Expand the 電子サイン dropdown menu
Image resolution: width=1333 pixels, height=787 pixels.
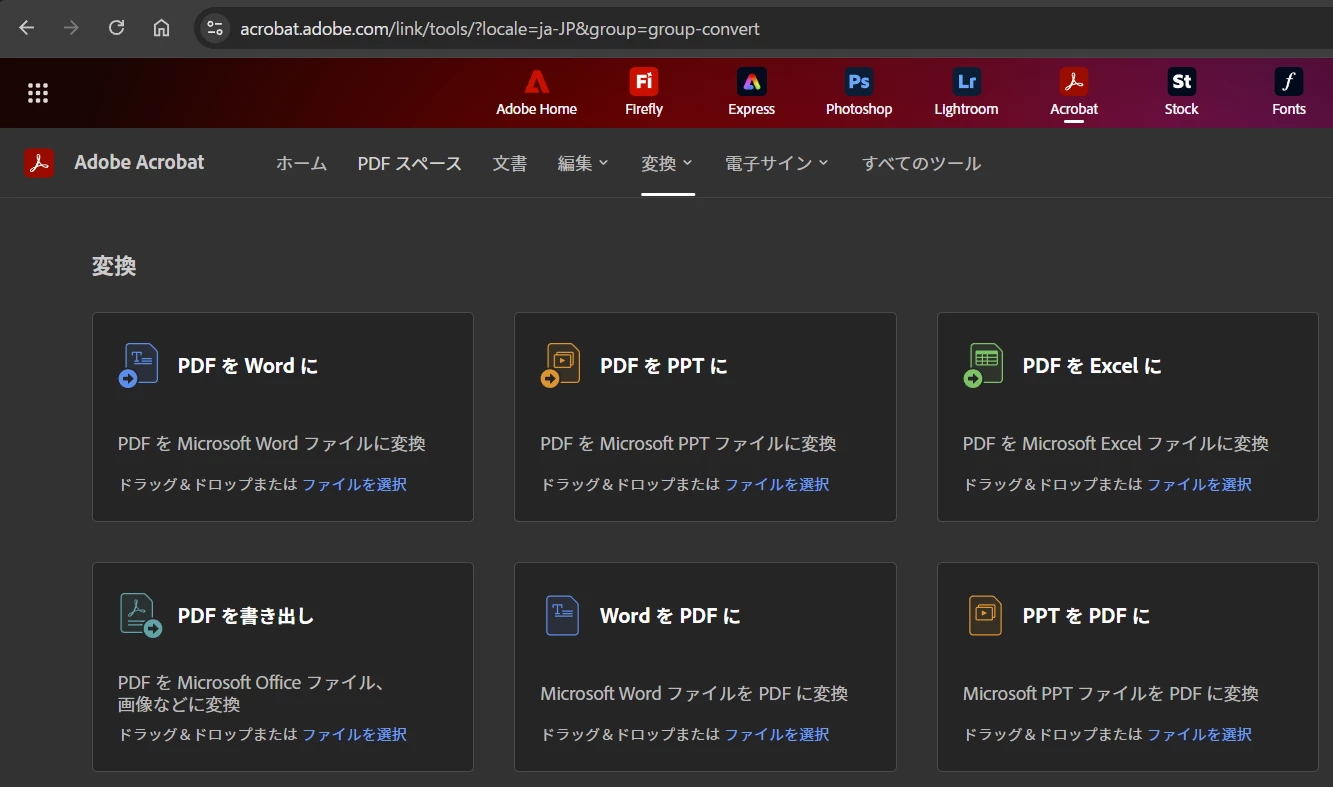[x=777, y=163]
